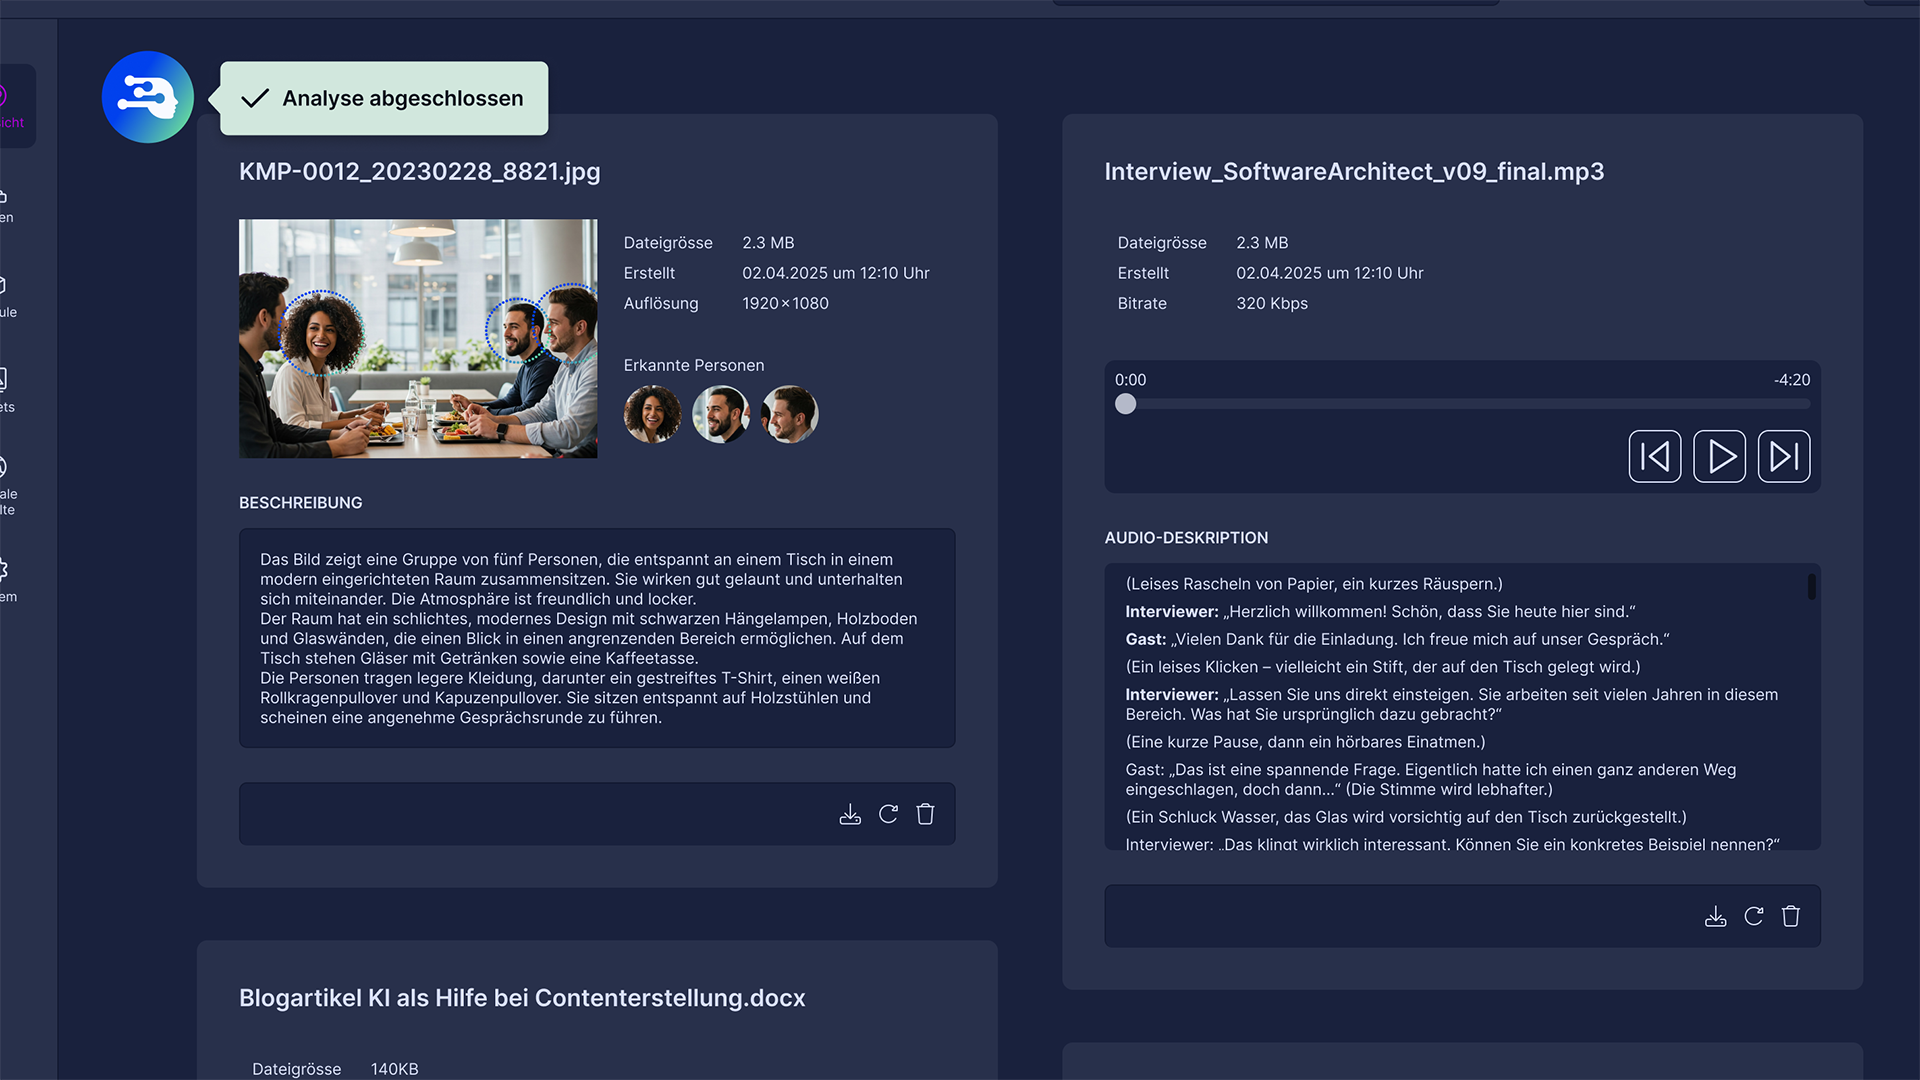This screenshot has height=1080, width=1920.
Task: Open the last sidebar gear settings item
Action: [x=6, y=579]
